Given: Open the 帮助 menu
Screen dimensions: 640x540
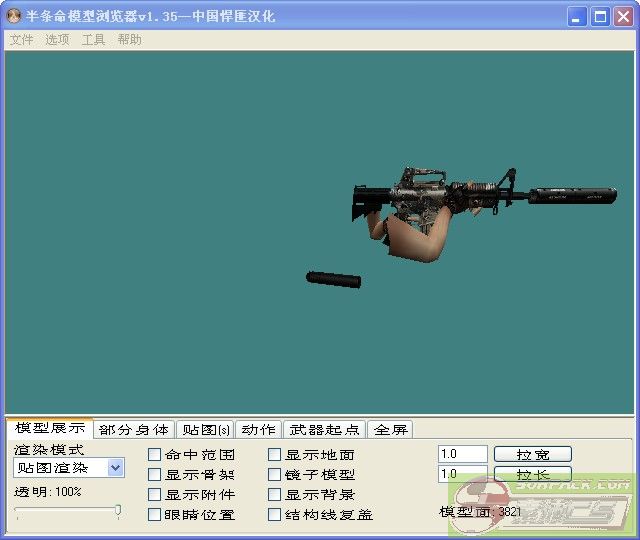Looking at the screenshot, I should click(129, 40).
